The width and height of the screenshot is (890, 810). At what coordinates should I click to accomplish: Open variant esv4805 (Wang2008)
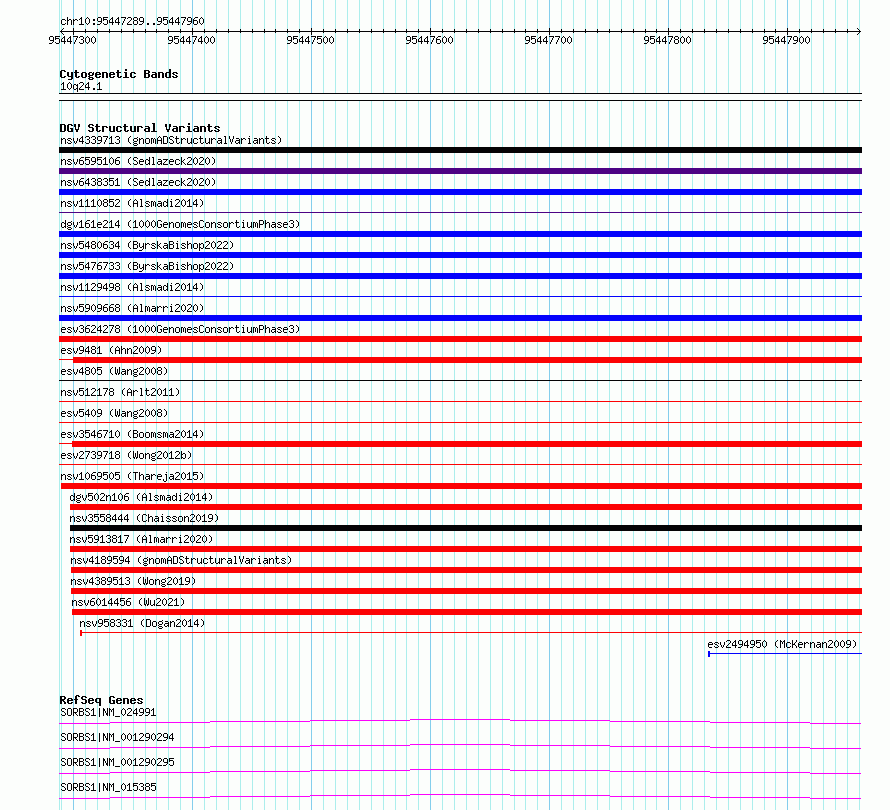pyautogui.click(x=114, y=371)
